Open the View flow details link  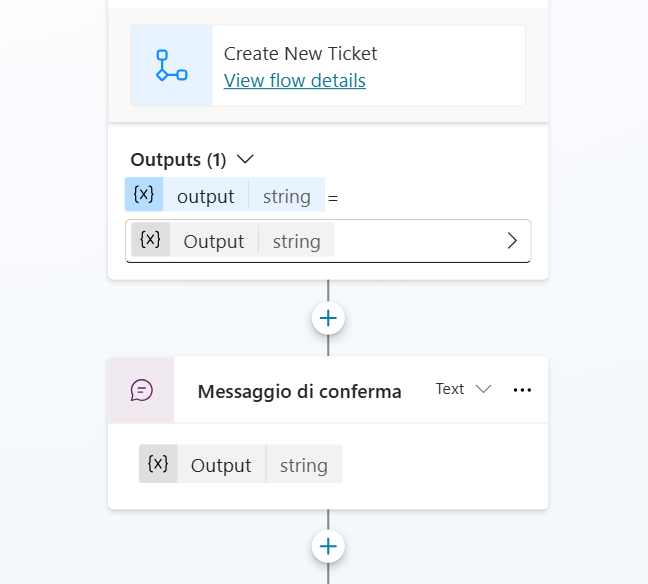(x=294, y=80)
